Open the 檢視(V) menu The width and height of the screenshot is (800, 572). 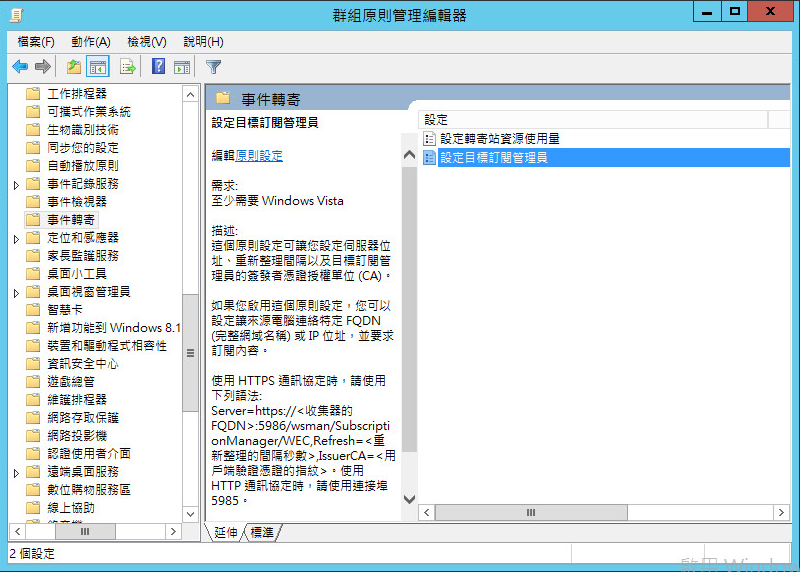(147, 42)
